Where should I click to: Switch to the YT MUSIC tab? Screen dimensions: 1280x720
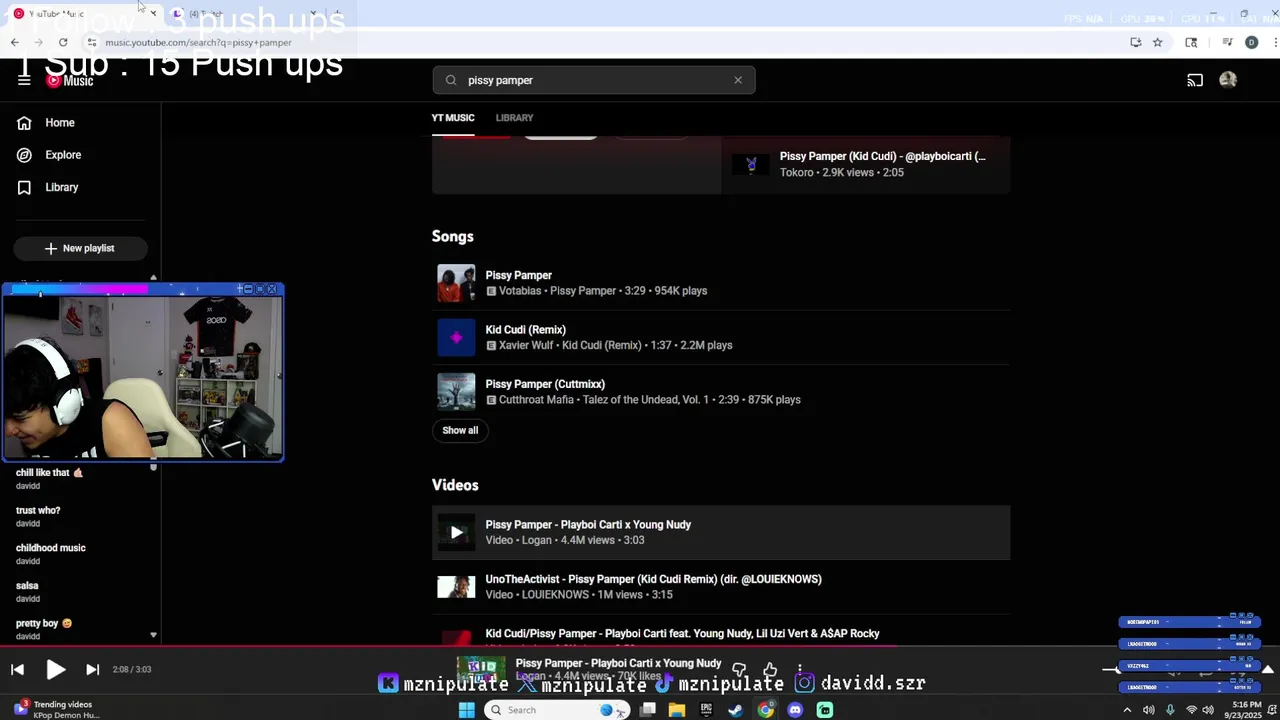[453, 118]
